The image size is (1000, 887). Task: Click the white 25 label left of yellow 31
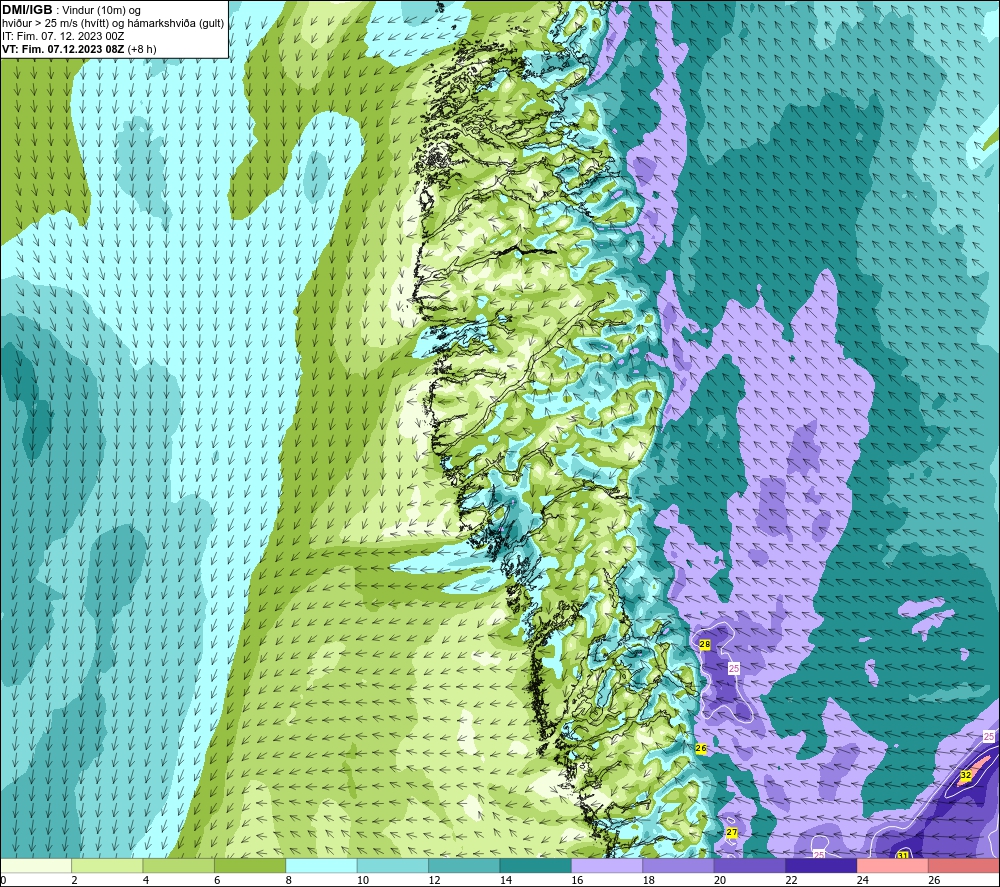pyautogui.click(x=819, y=855)
